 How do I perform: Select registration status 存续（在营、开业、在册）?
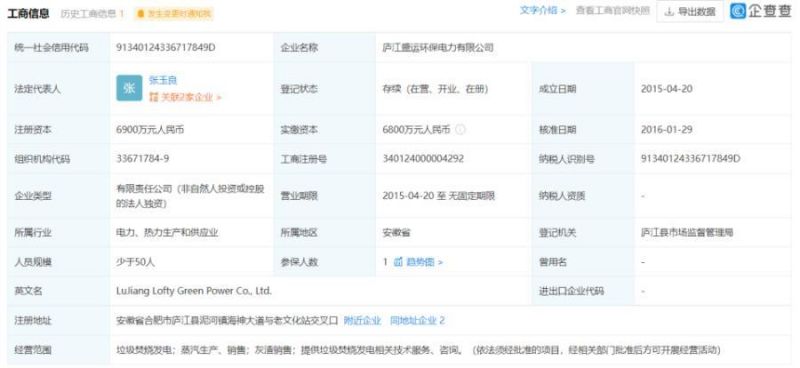(x=435, y=89)
